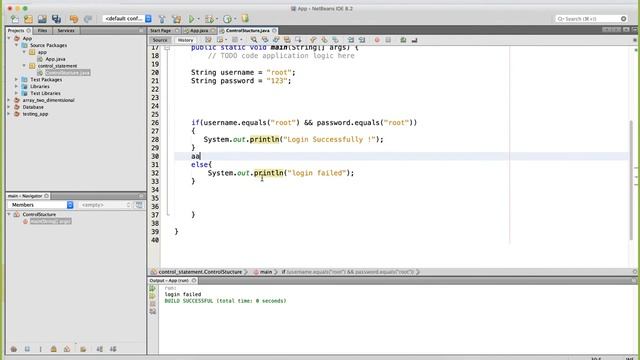Viewport: 640px width, 360px height.
Task: Click the Redo toolbar icon
Action: 88,19
